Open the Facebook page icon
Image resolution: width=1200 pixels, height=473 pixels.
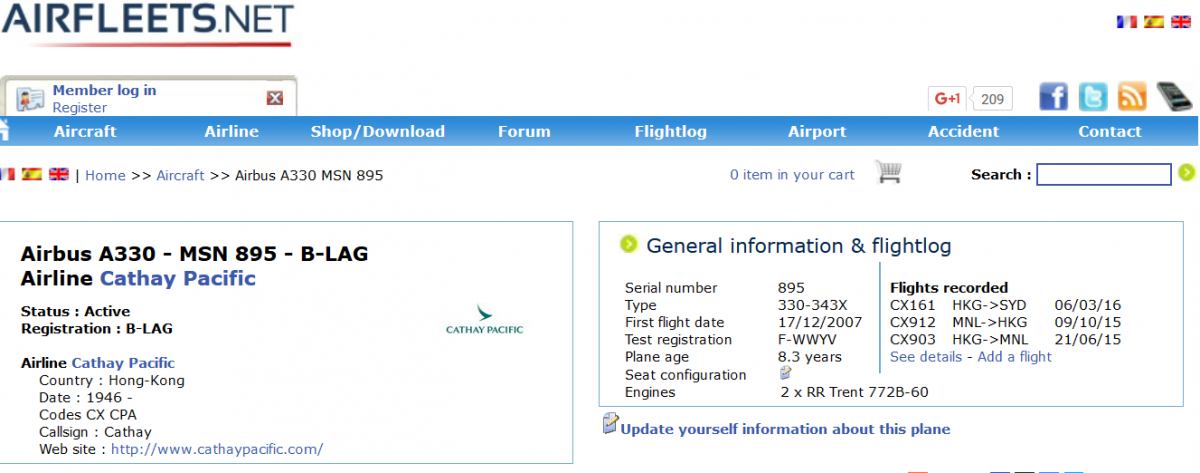coord(1054,96)
